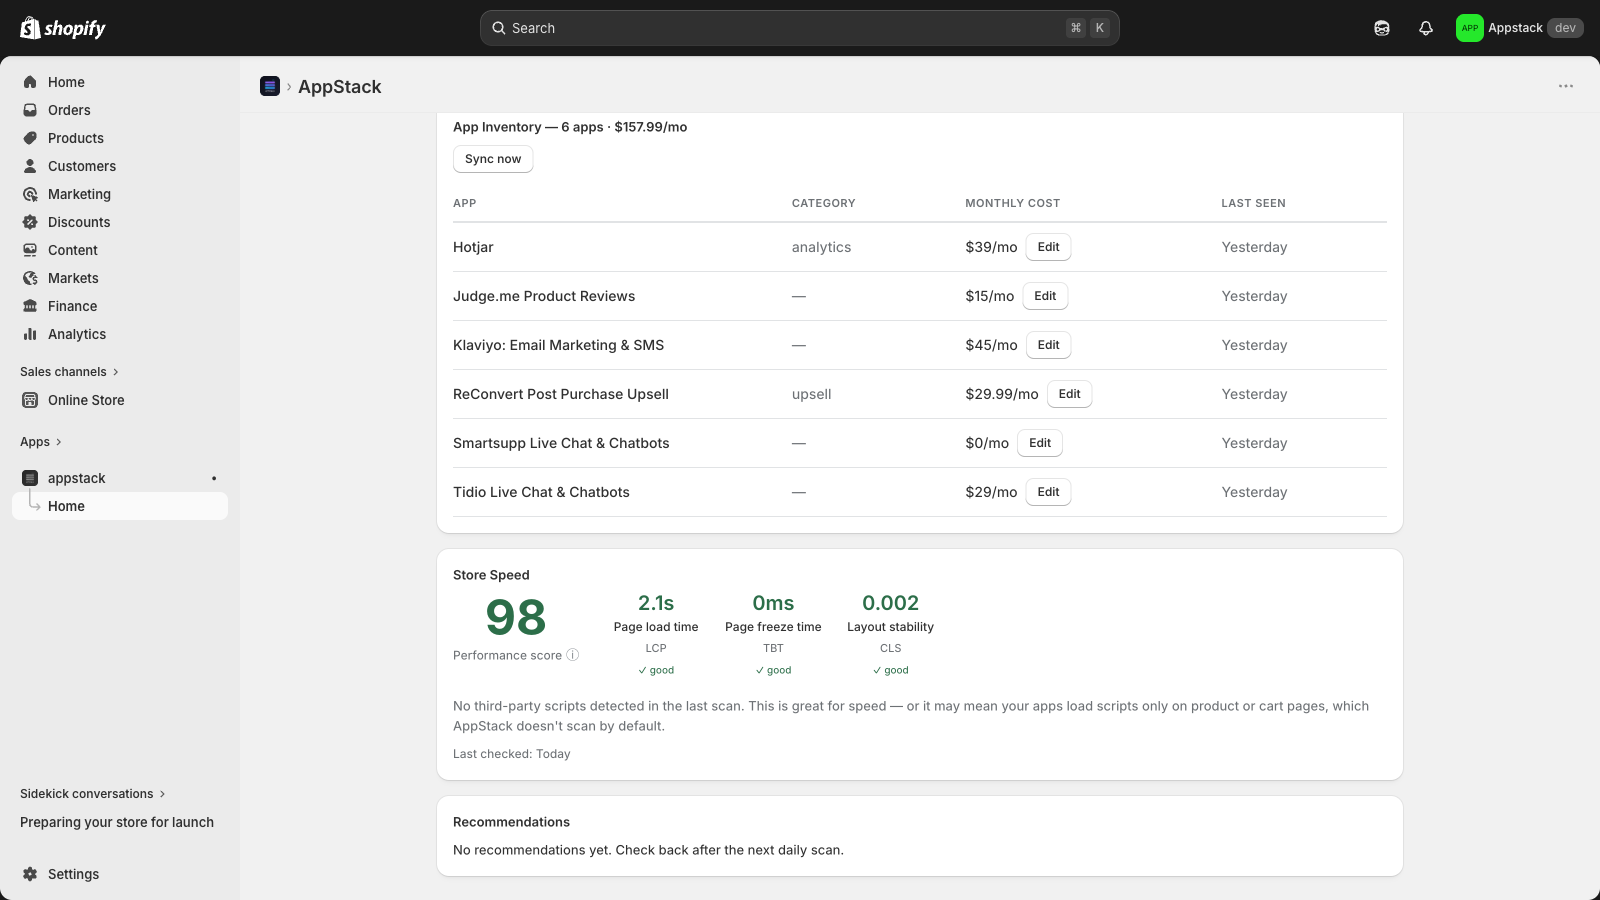Click the Markets globe icon
1600x900 pixels.
tap(30, 278)
